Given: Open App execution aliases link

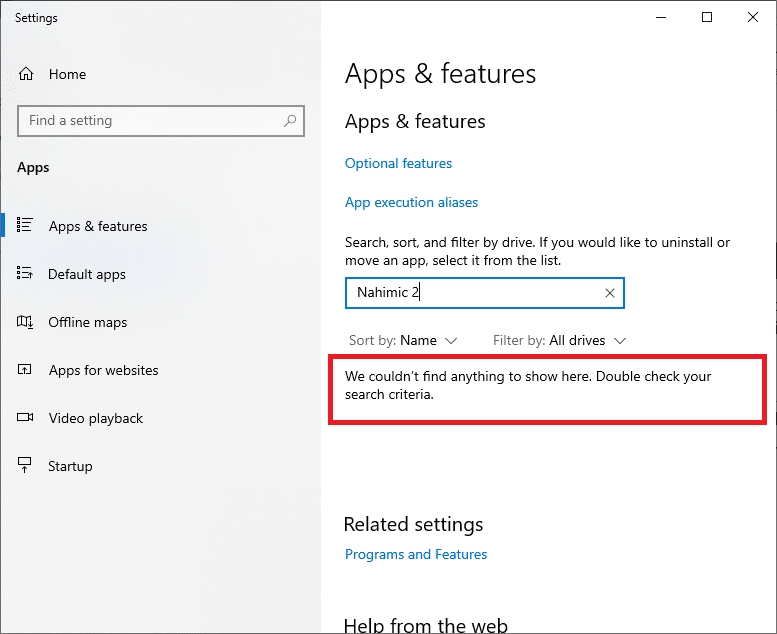Looking at the screenshot, I should pyautogui.click(x=411, y=202).
